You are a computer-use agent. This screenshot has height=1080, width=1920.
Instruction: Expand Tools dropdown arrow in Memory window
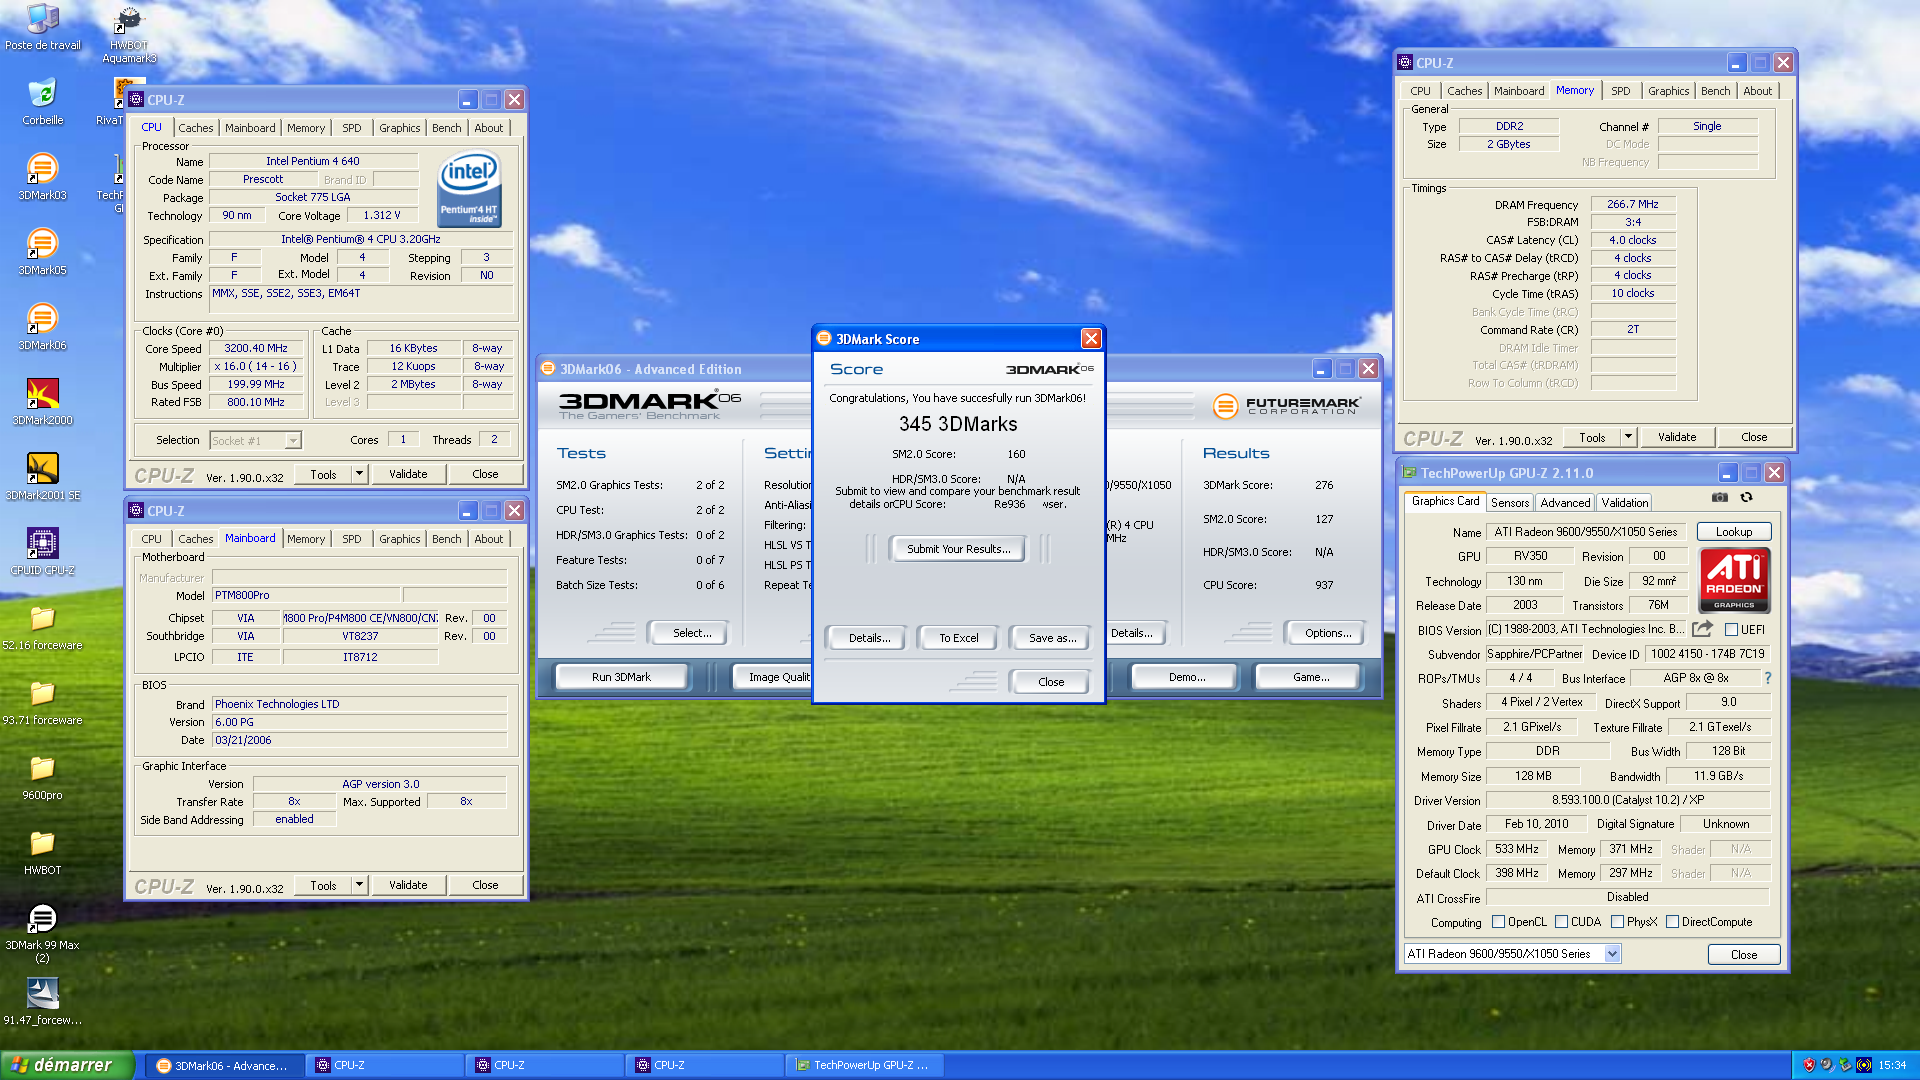coord(1628,437)
